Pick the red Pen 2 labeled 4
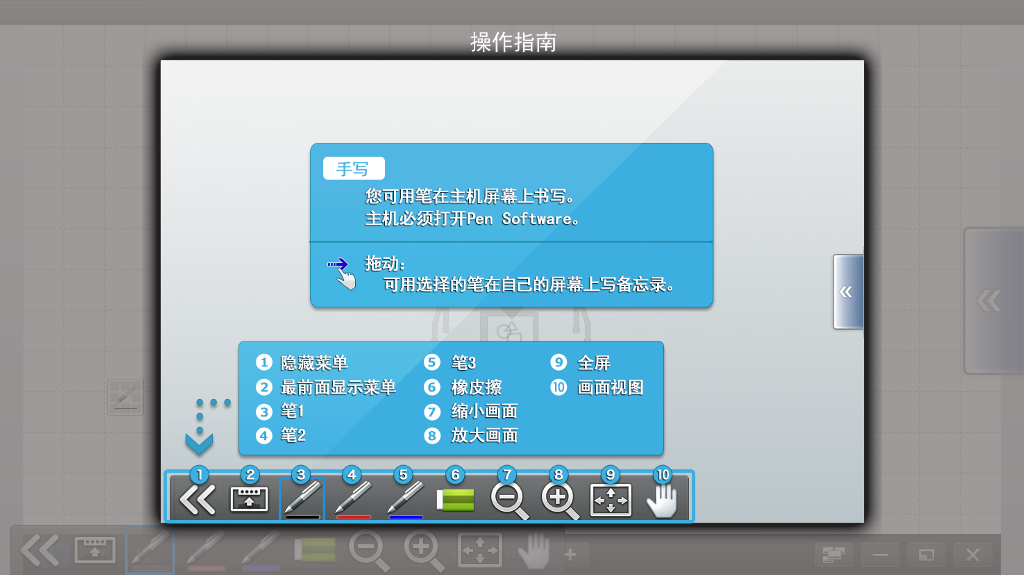This screenshot has width=1024, height=575. (x=353, y=498)
